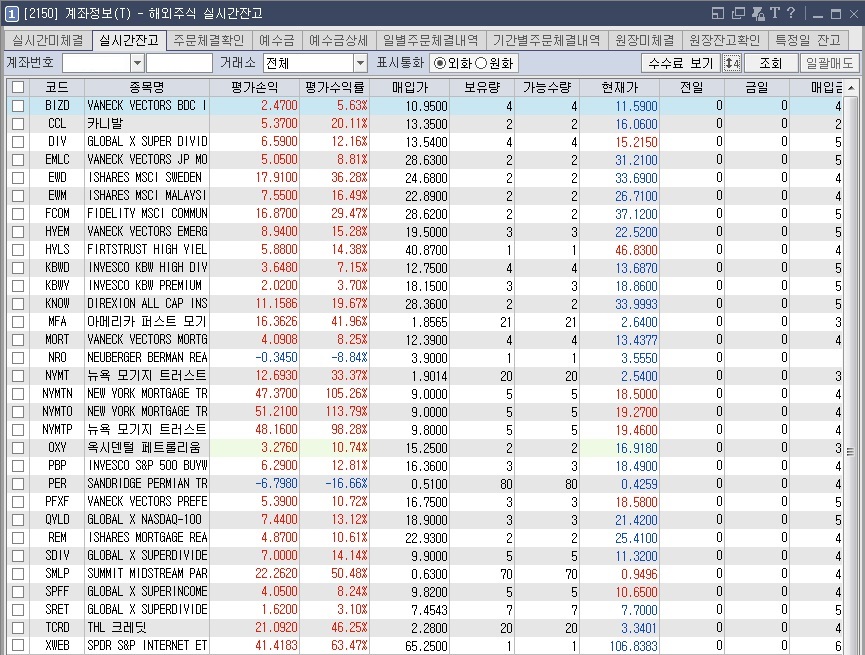Click the 수수료 보기 button

[681, 63]
